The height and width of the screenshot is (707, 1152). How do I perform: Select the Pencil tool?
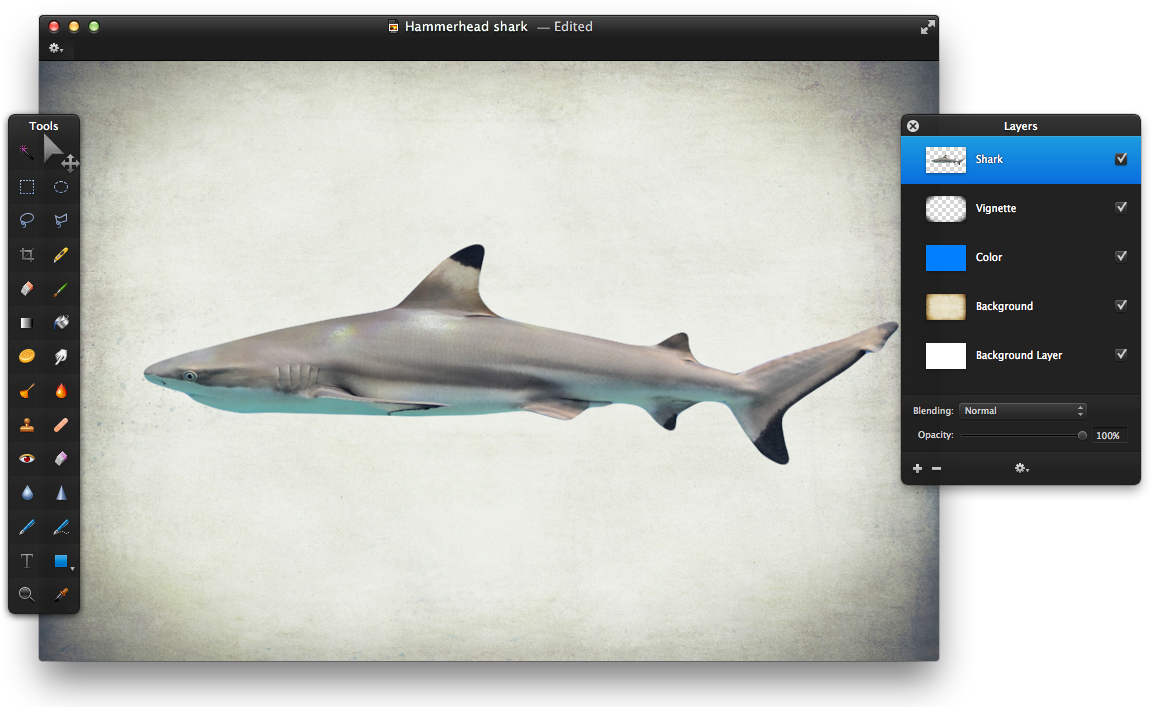tap(61, 254)
